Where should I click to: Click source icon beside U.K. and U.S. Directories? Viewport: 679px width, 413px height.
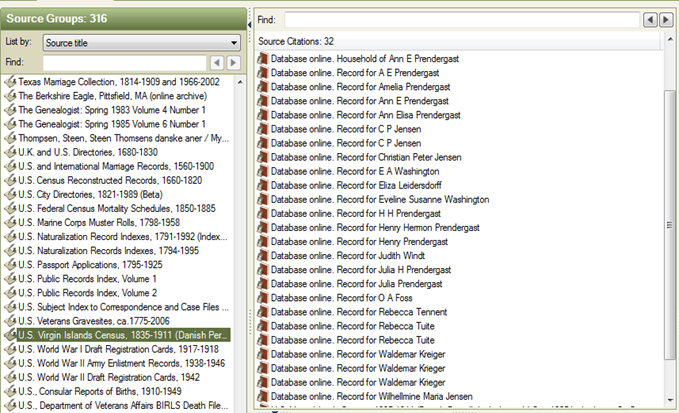[x=10, y=152]
